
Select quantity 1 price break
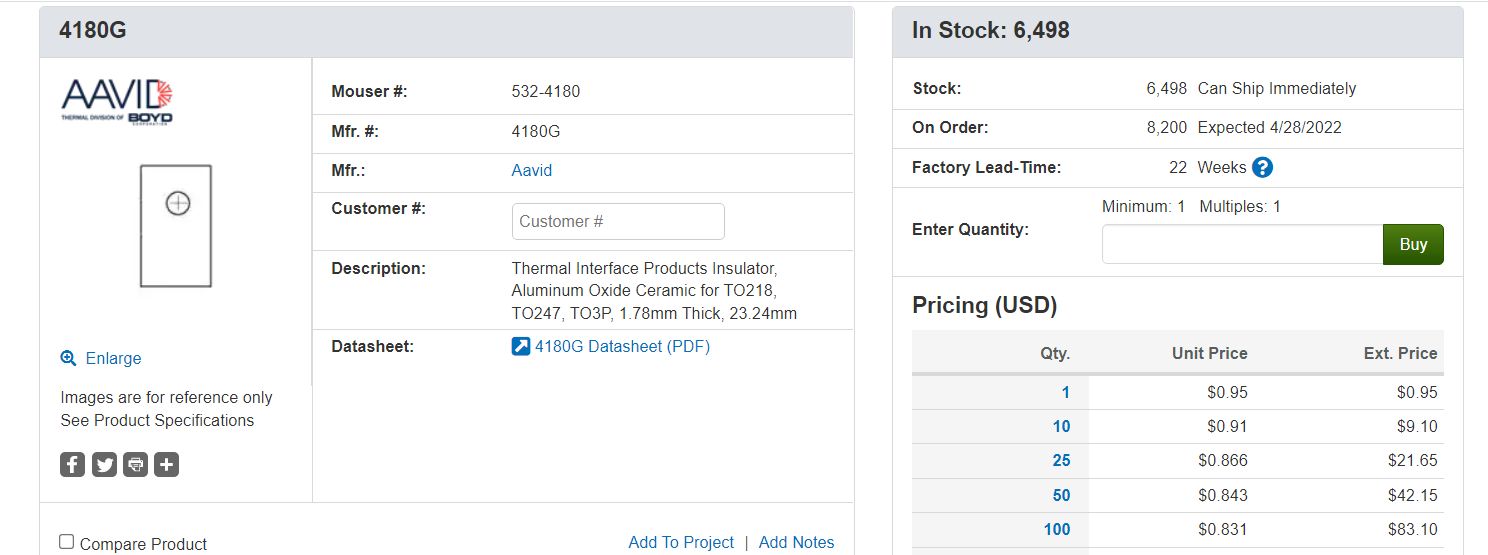(1066, 393)
